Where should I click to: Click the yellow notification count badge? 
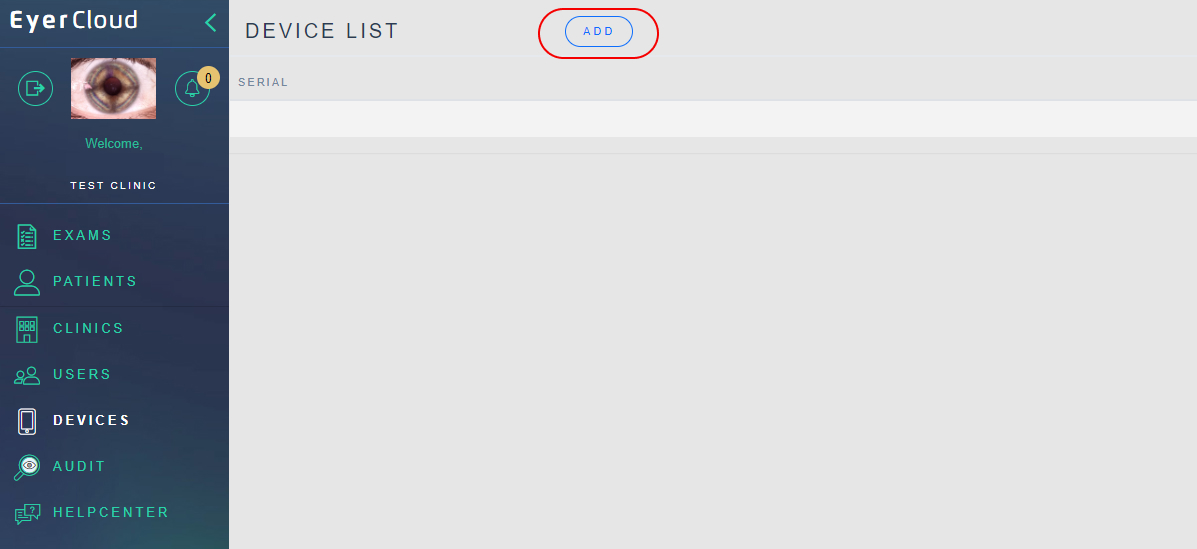[x=208, y=78]
